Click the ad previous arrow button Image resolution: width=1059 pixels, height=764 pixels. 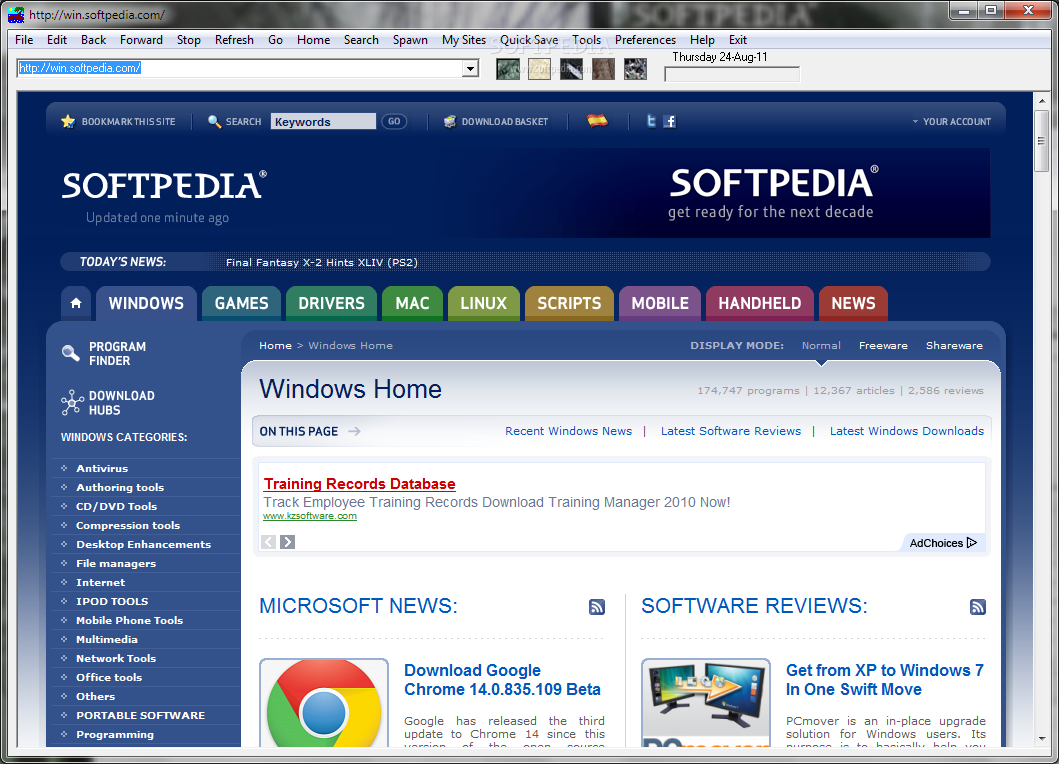(269, 542)
